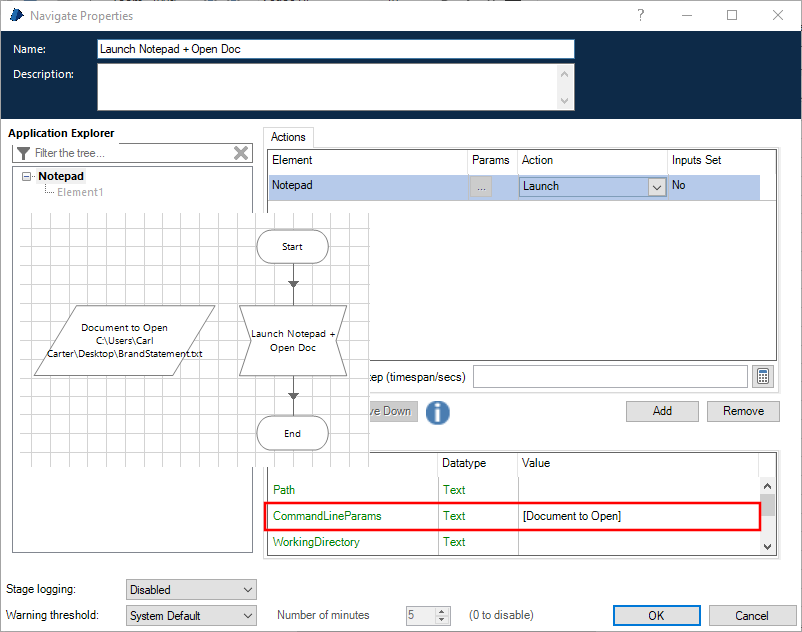Click the Action column header
Image resolution: width=802 pixels, height=632 pixels.
[592, 160]
